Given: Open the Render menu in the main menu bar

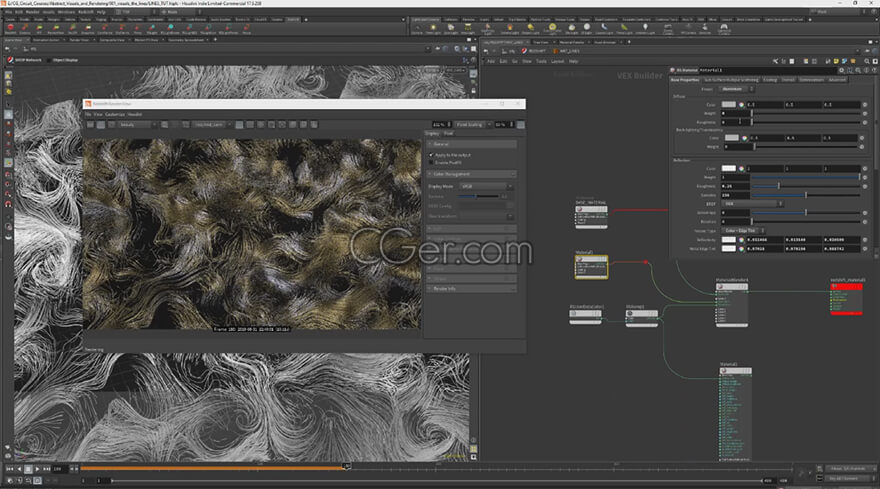Looking at the screenshot, I should tap(33, 12).
